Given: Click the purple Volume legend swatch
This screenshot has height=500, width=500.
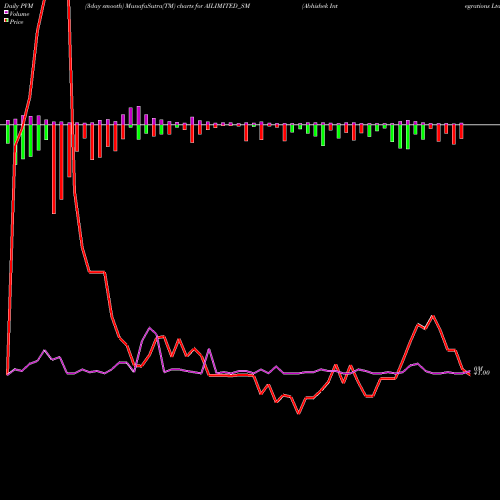Looking at the screenshot, I should click(6, 13).
